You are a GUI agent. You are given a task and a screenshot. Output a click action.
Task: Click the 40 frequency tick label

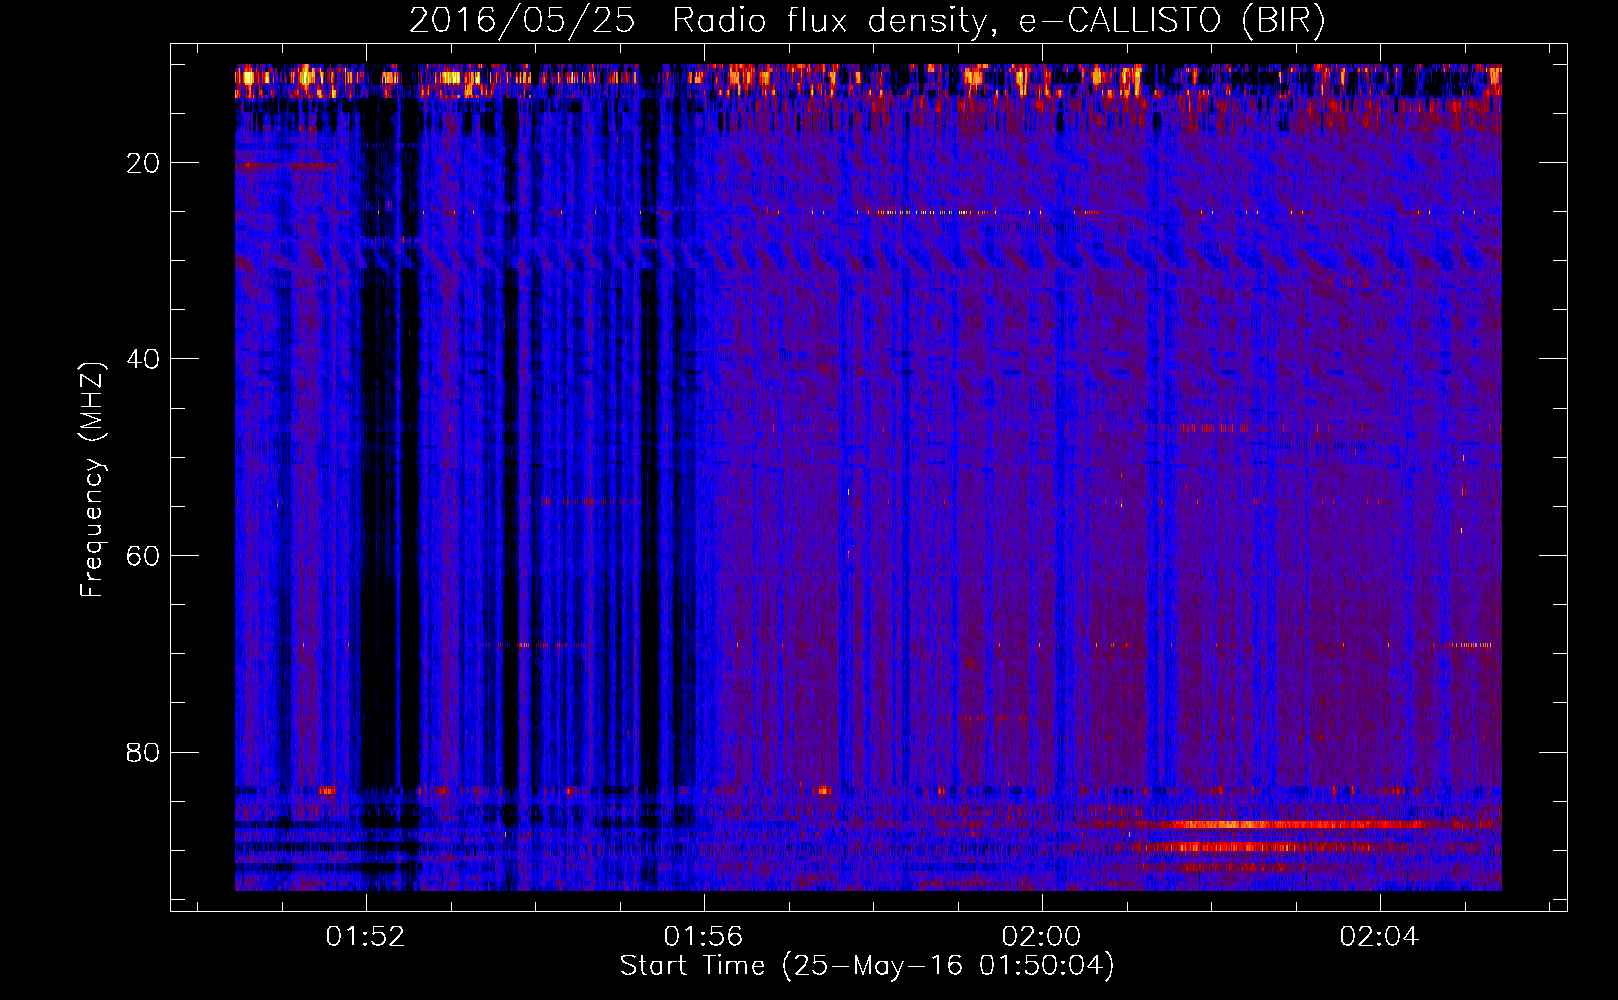pos(144,359)
